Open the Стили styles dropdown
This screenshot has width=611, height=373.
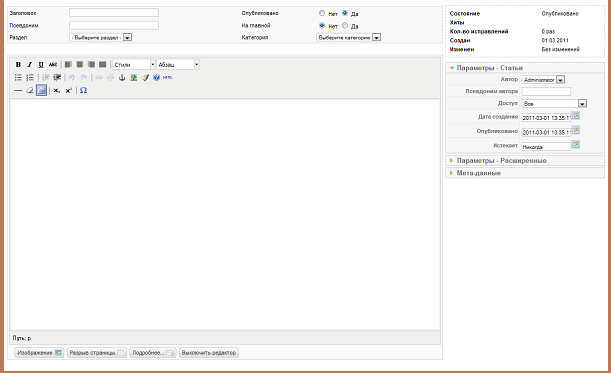point(134,65)
